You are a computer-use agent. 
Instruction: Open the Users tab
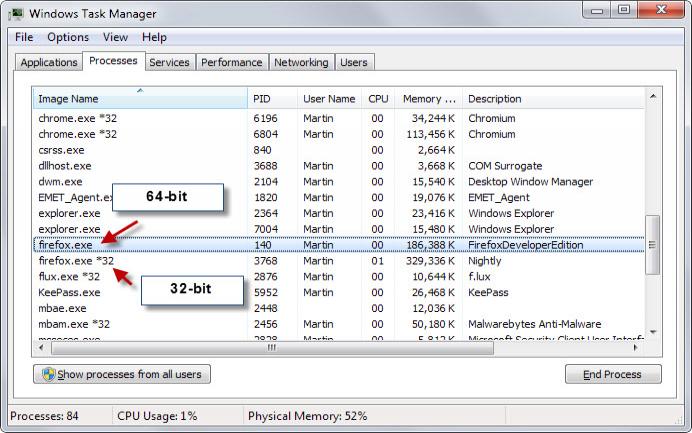click(354, 62)
